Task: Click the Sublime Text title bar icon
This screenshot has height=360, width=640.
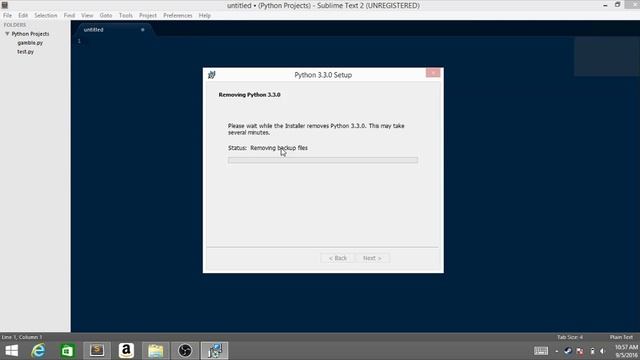Action: click(x=4, y=5)
